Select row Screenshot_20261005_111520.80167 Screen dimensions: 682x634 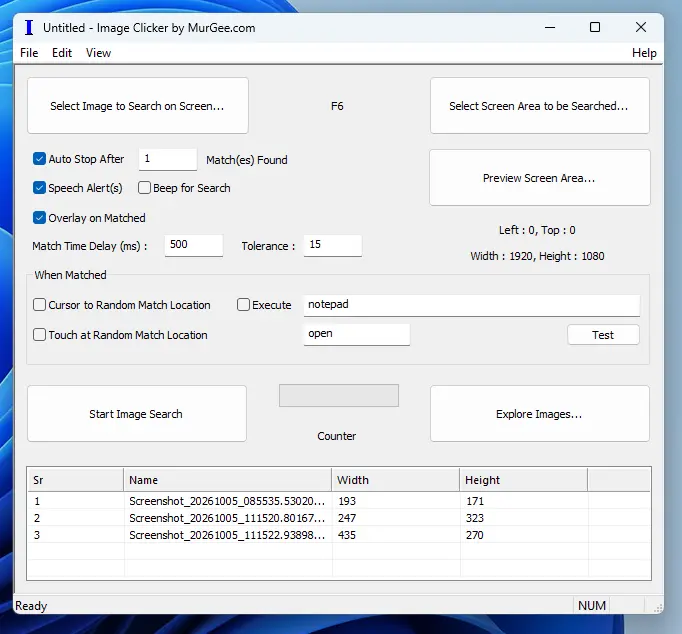point(339,518)
